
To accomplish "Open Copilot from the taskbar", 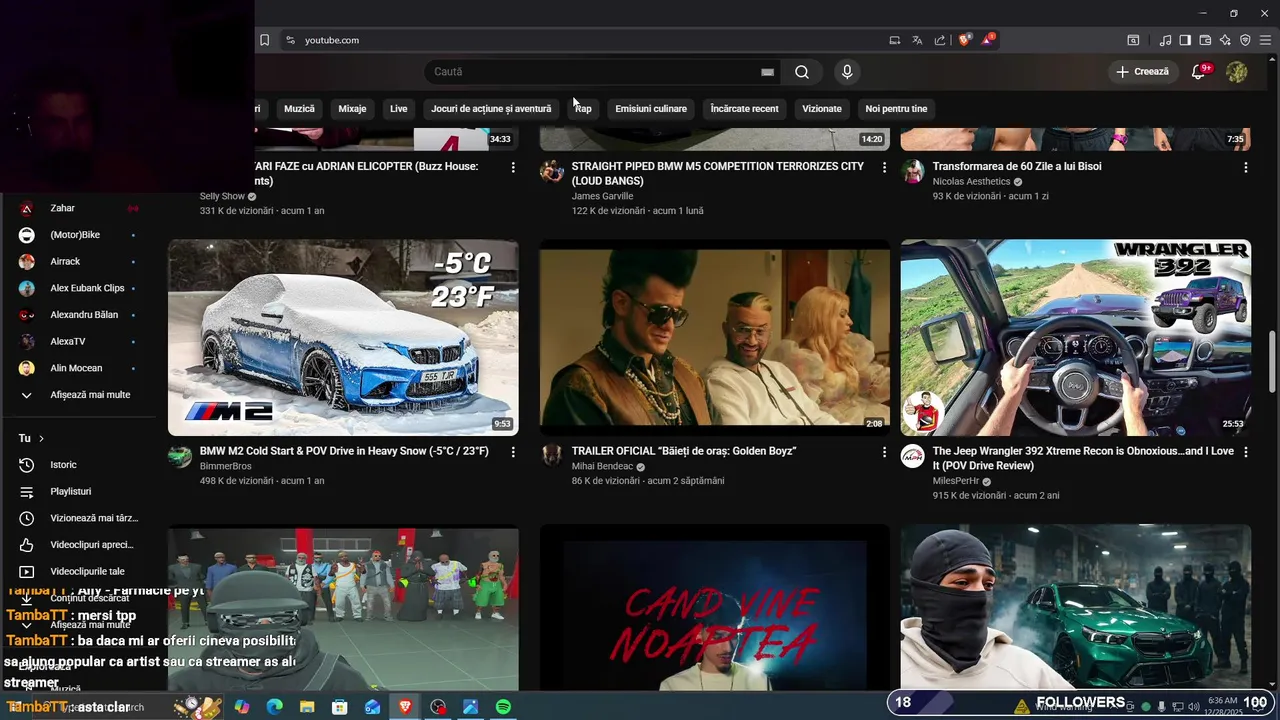I will tap(242, 707).
